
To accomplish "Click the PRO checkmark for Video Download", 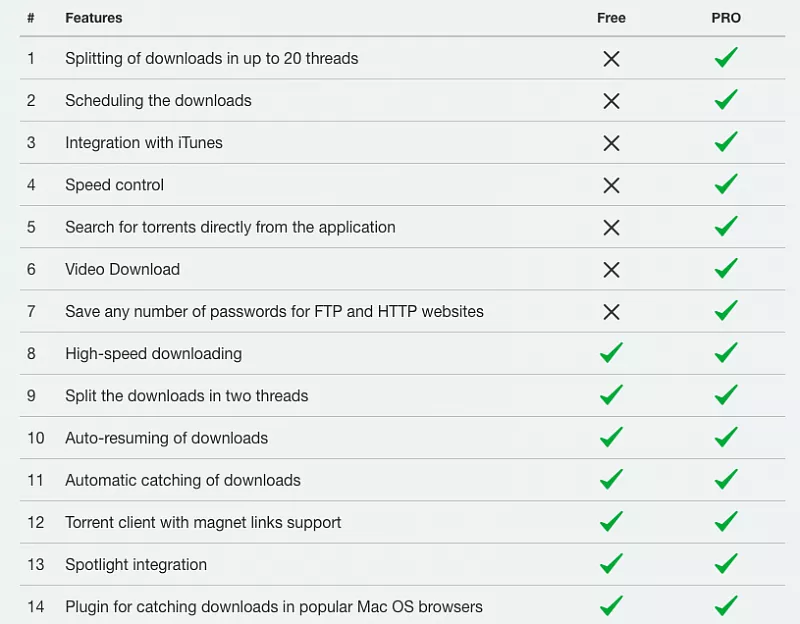I will point(726,269).
